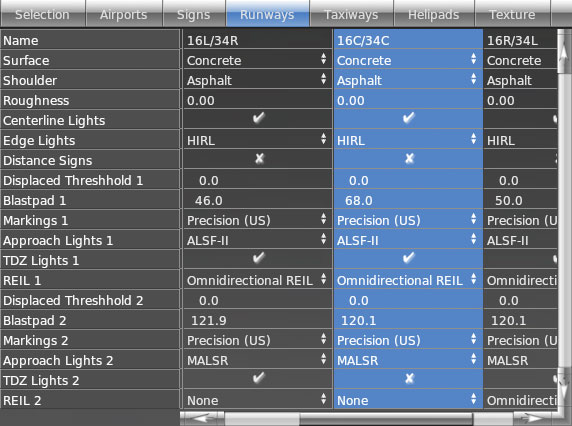Toggle TDZ Lights 1 for runway 16L/34R
Image resolution: width=572 pixels, height=426 pixels.
[x=258, y=259]
